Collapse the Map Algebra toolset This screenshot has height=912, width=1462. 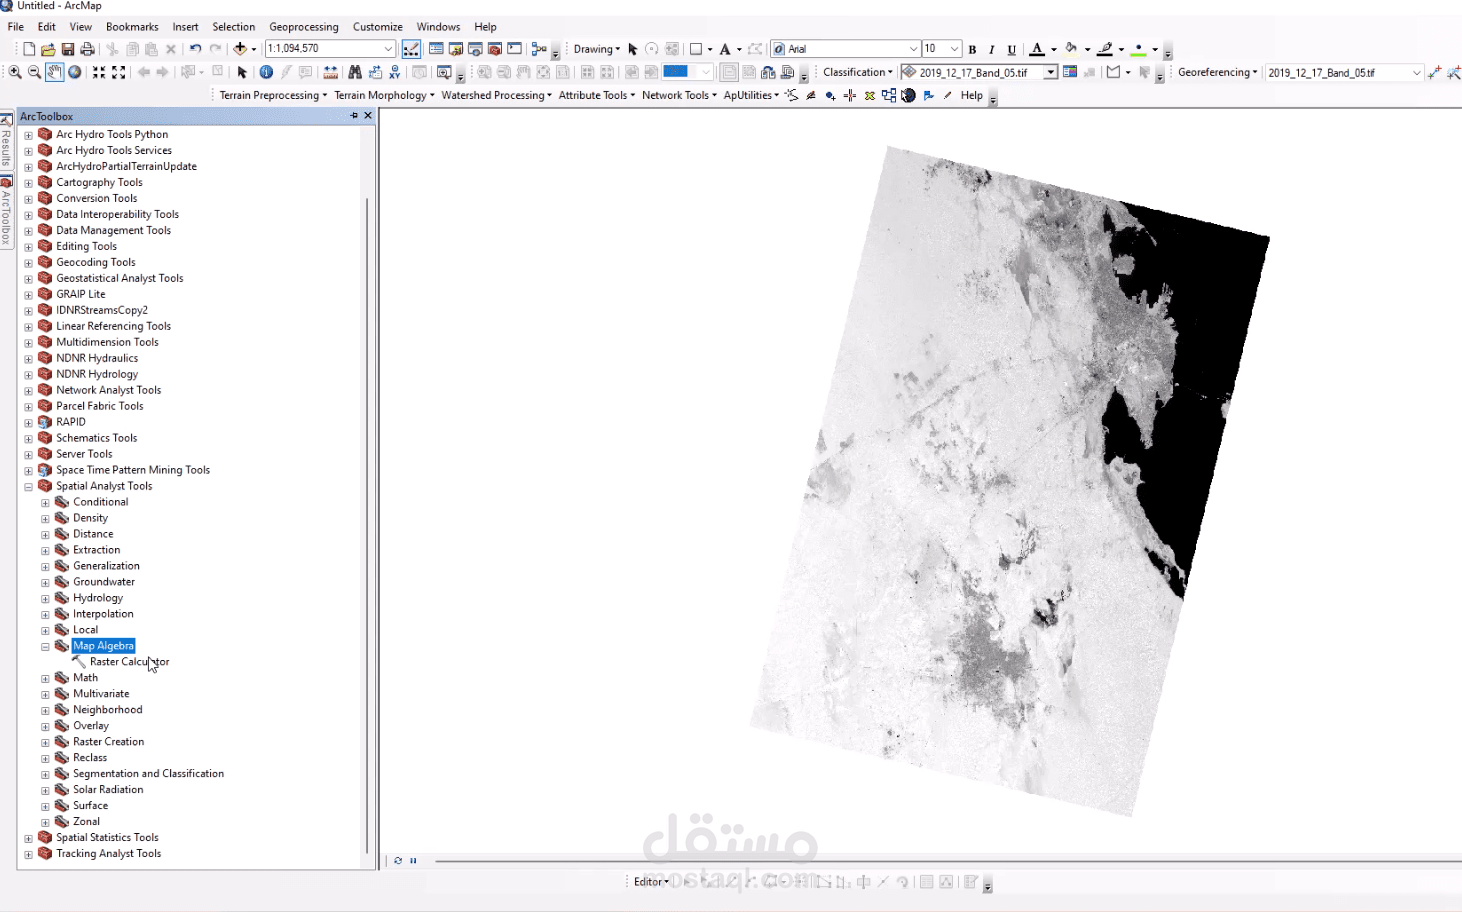click(x=45, y=647)
